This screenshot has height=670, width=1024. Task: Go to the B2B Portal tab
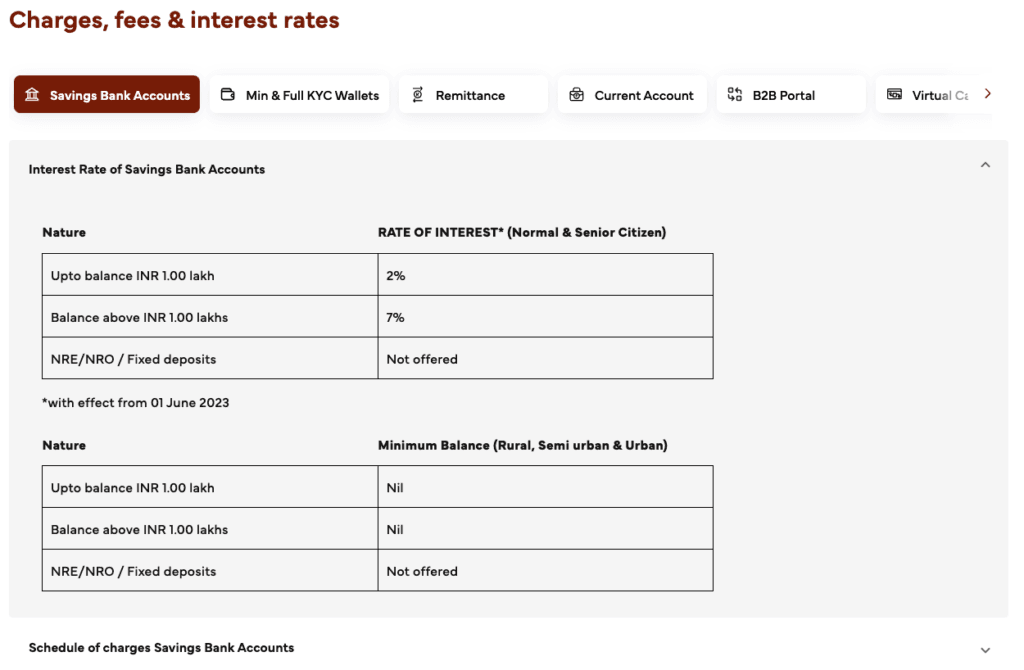click(791, 95)
